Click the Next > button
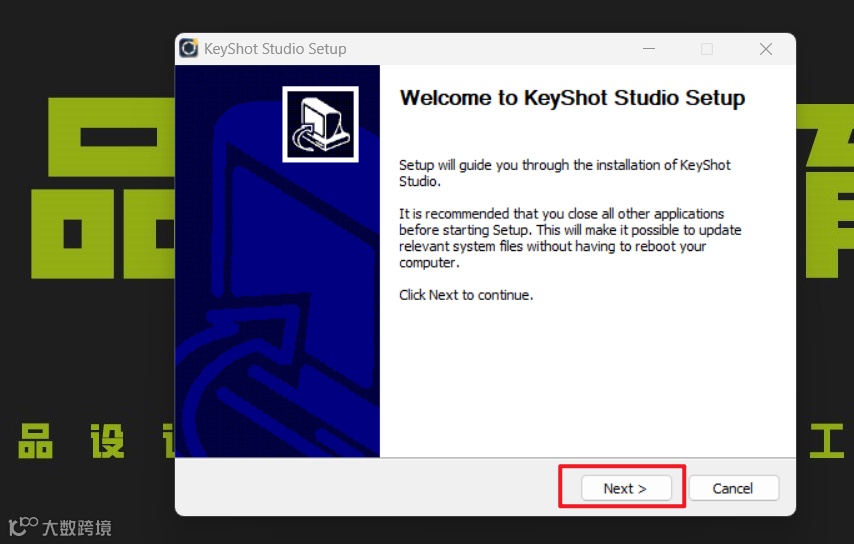This screenshot has height=544, width=854. pyautogui.click(x=625, y=488)
